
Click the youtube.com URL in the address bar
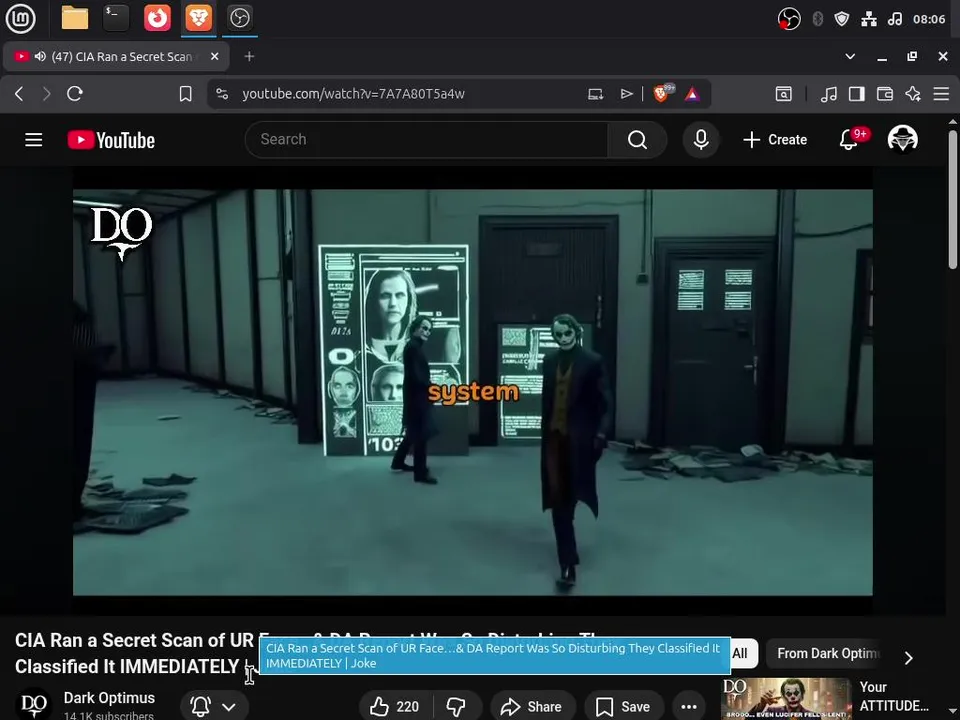pyautogui.click(x=353, y=94)
